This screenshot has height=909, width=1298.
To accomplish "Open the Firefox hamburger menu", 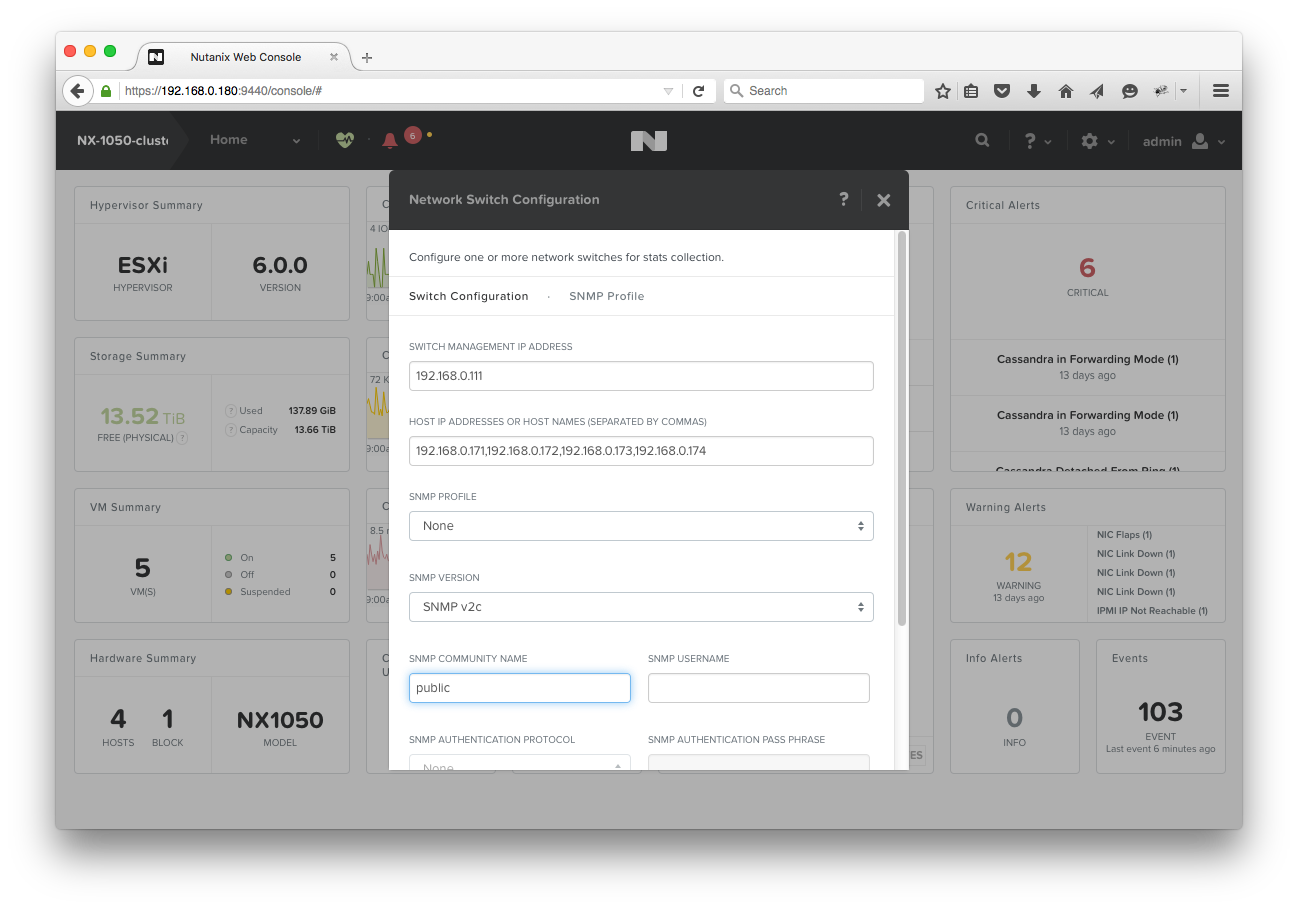I will tap(1220, 91).
